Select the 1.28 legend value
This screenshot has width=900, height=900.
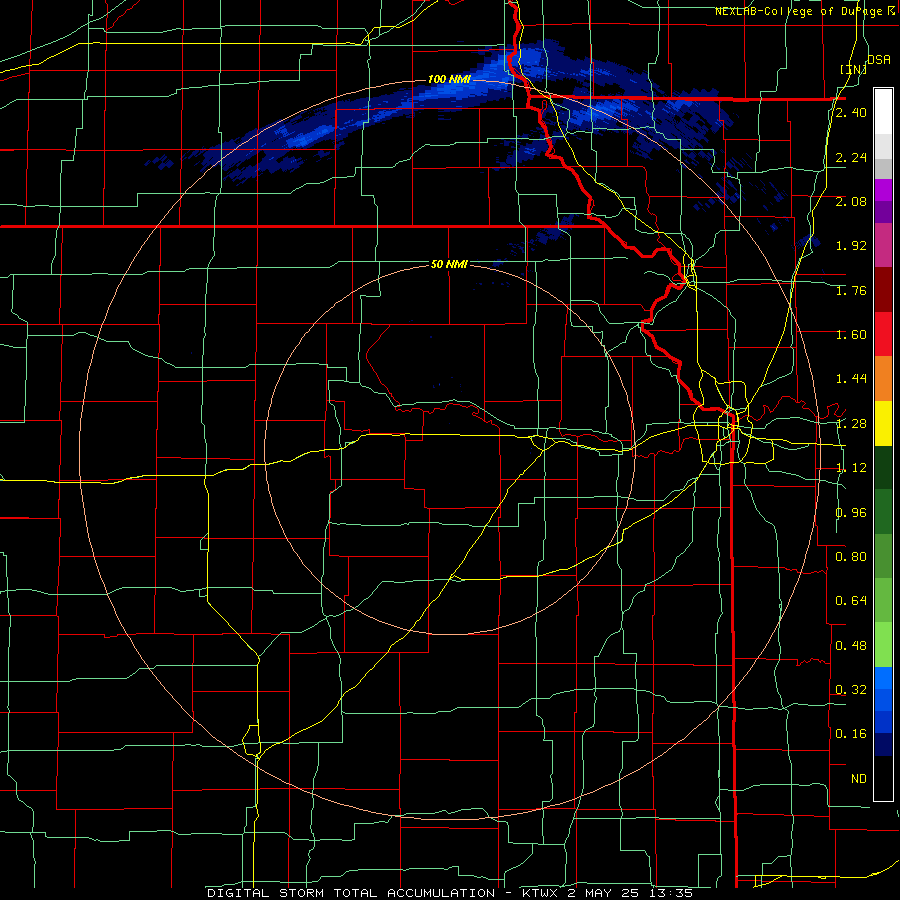(x=851, y=424)
